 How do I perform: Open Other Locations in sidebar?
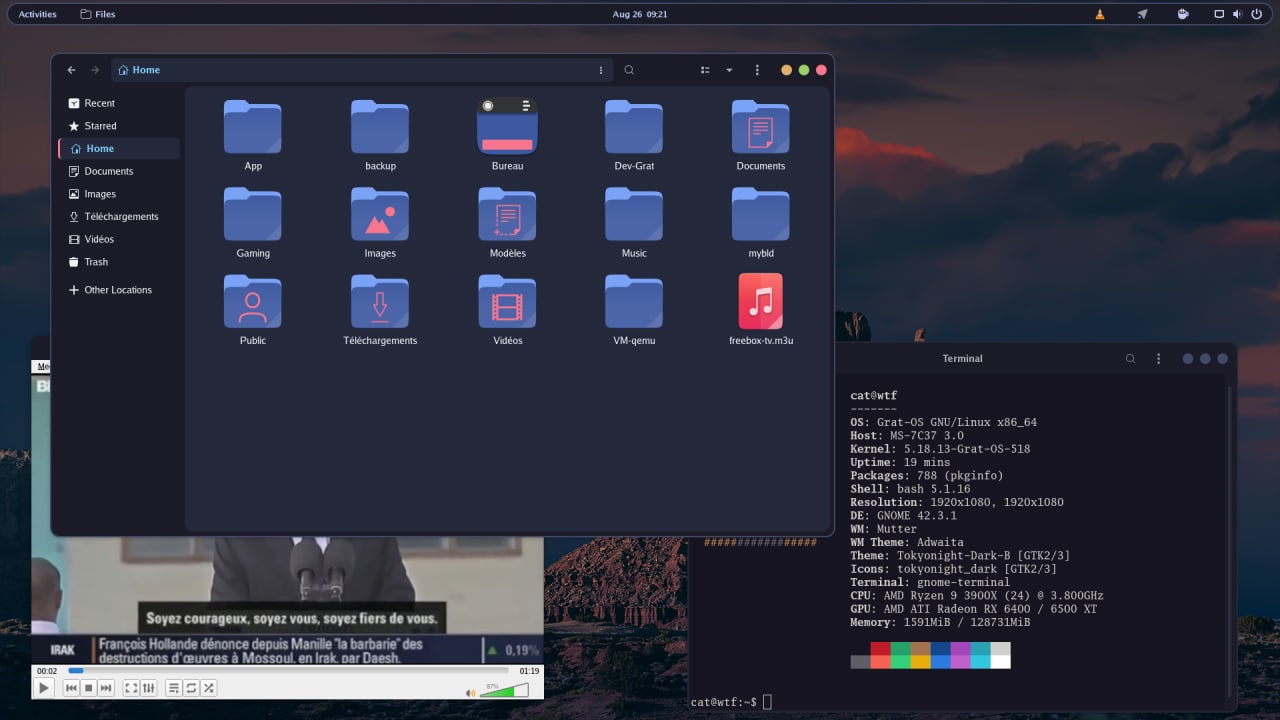tap(117, 290)
